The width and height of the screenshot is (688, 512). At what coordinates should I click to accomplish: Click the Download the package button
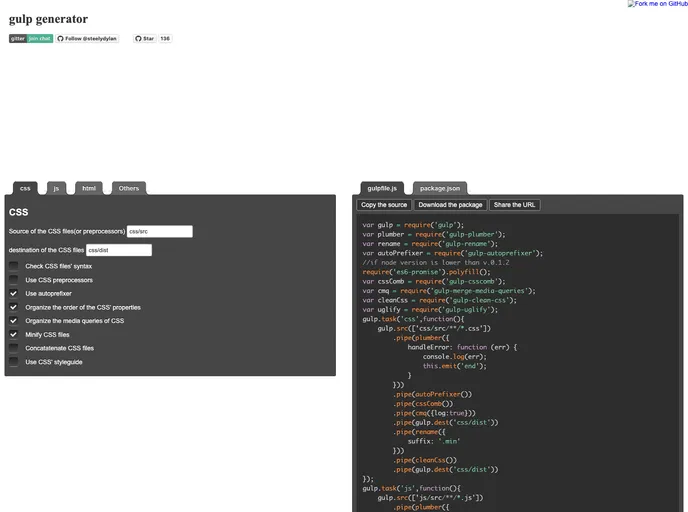click(450, 205)
